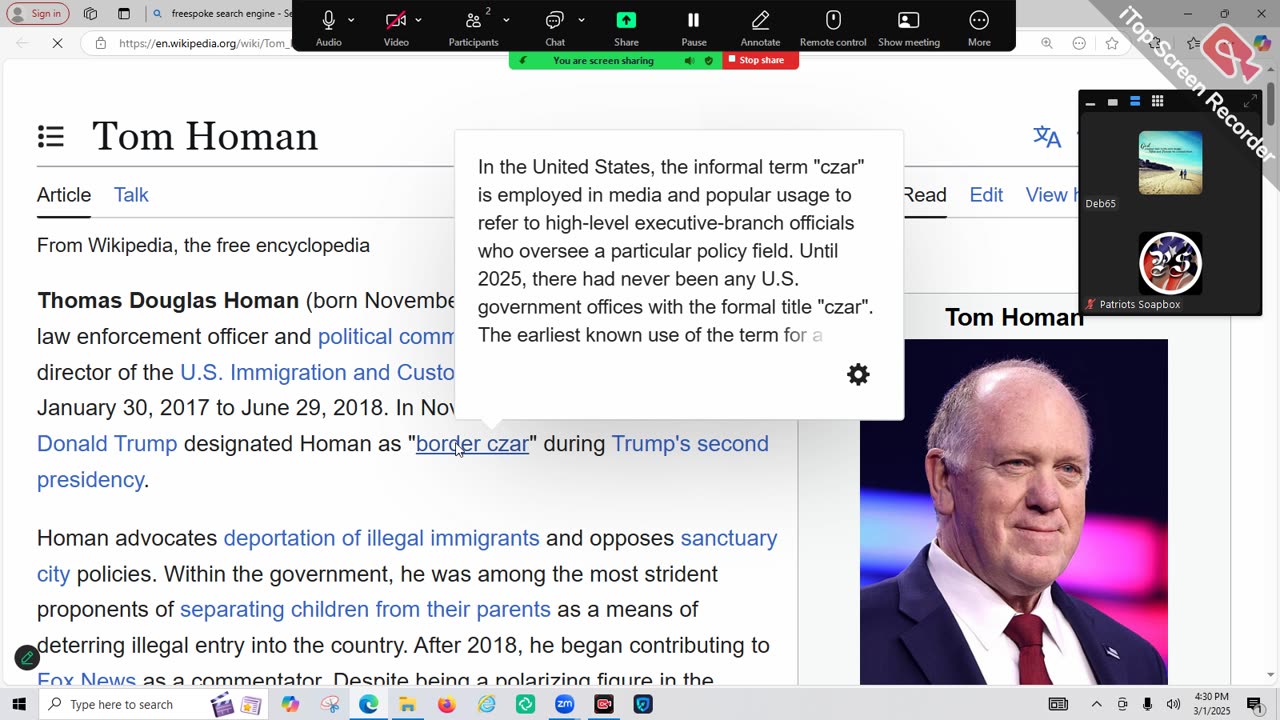This screenshot has width=1280, height=720.
Task: Open Wikipedia language translate icon
Action: pyautogui.click(x=1047, y=137)
